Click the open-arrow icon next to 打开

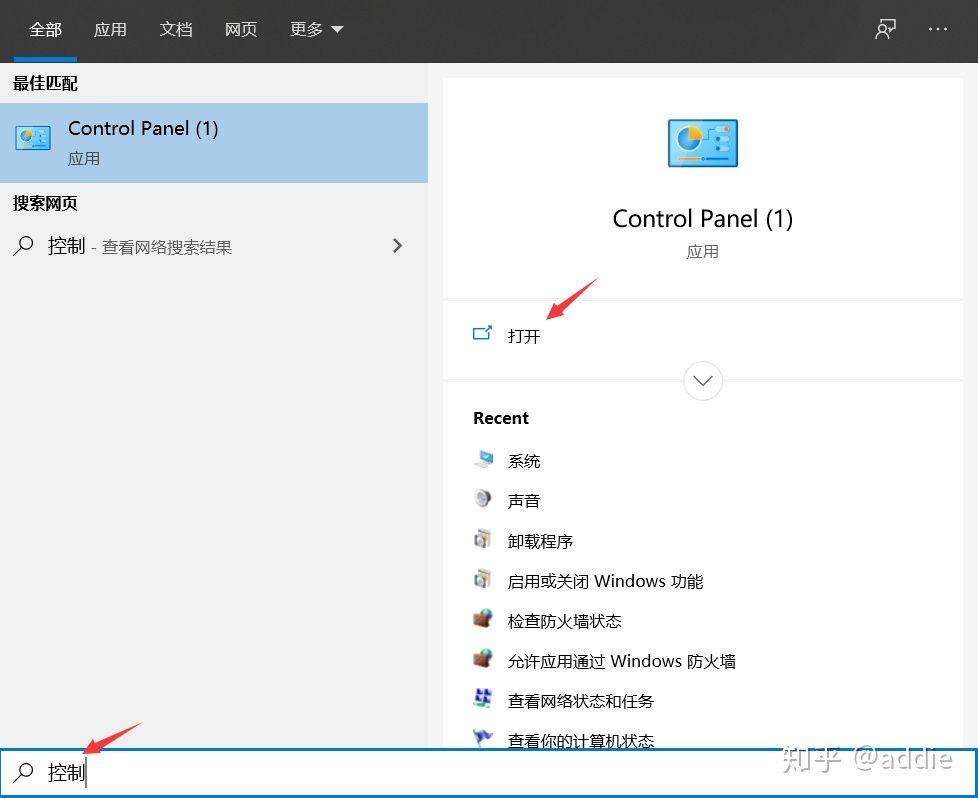(x=483, y=333)
